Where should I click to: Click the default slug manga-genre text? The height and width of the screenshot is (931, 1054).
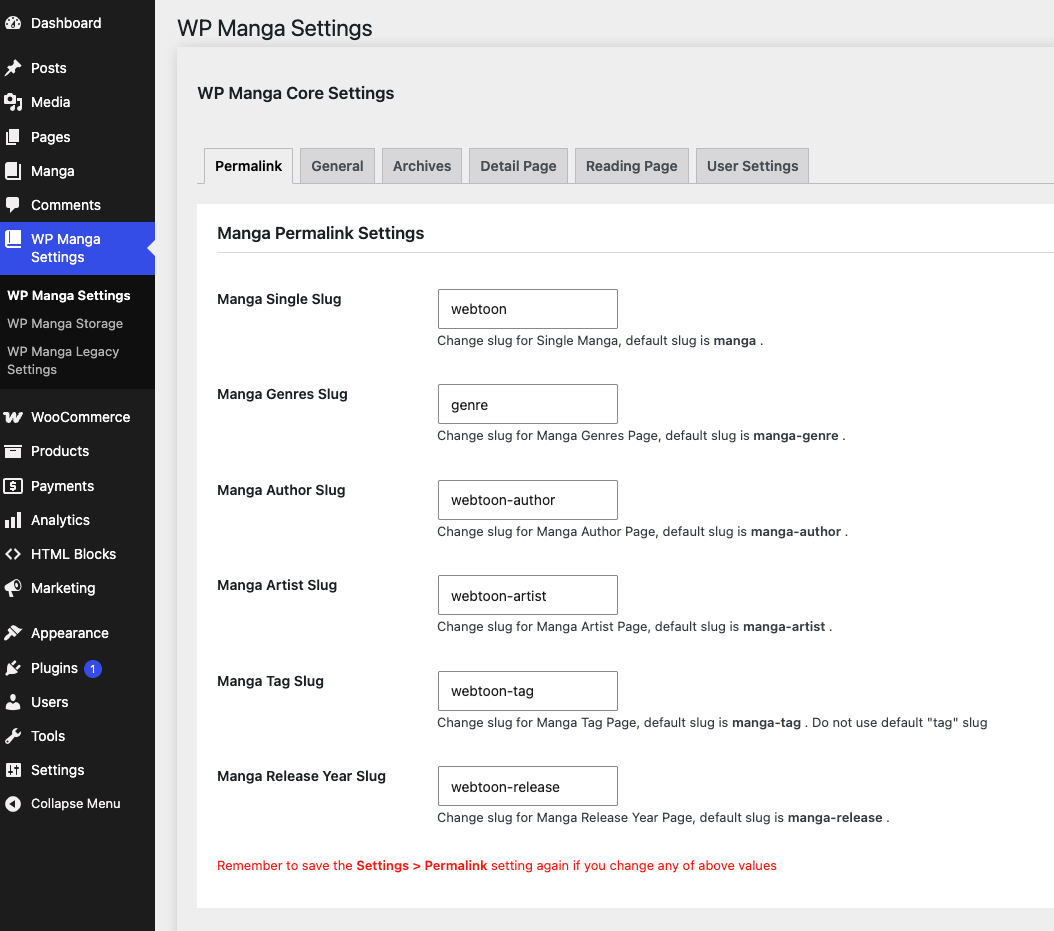tap(796, 436)
